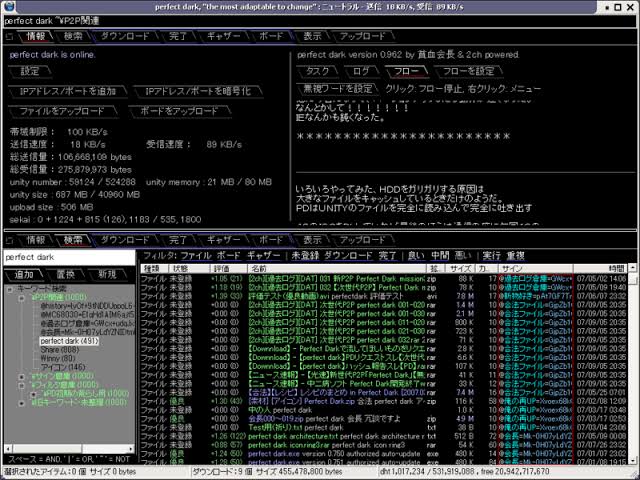Toggle the 完了 filter in the filter bar

387,256
